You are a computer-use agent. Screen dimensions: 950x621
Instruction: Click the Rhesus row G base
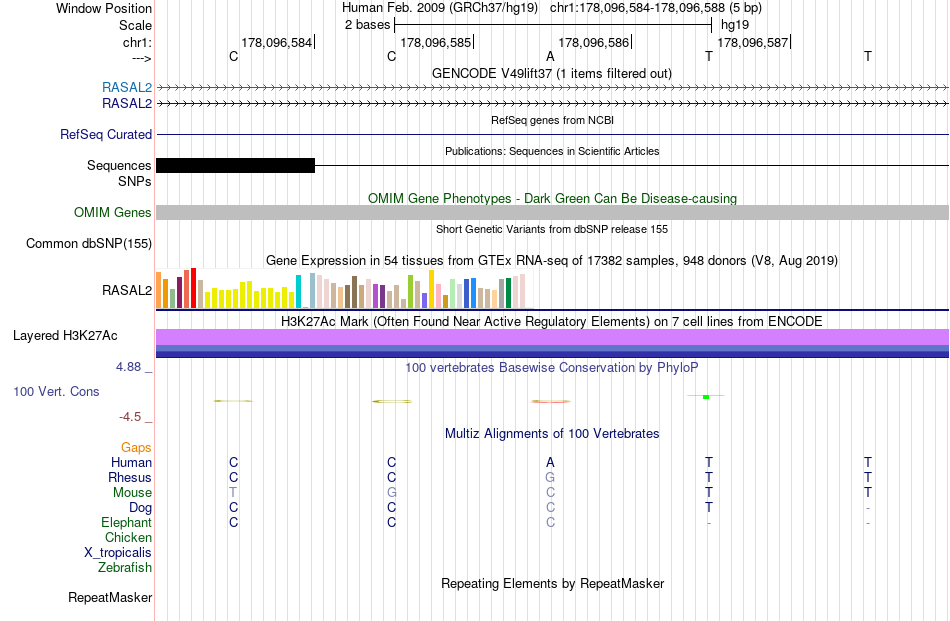550,477
